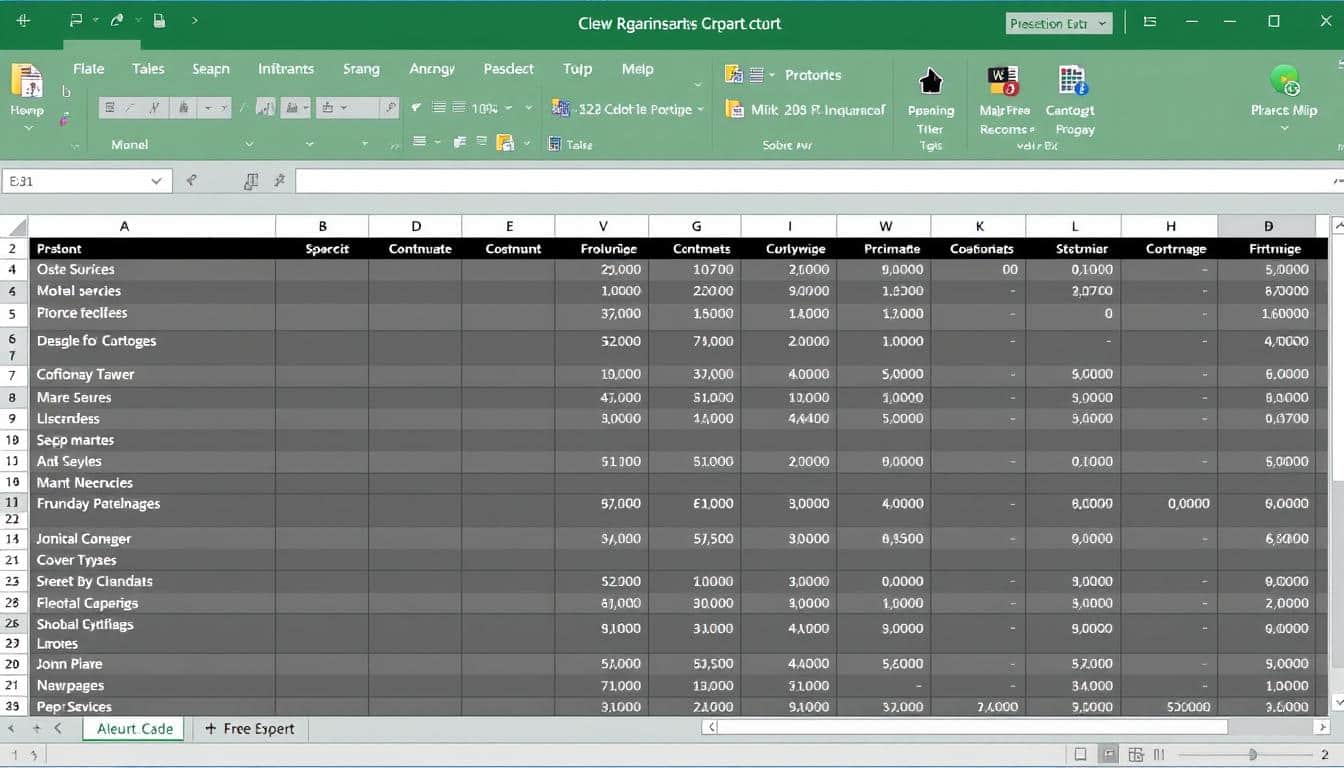Screen dimensions: 1344x768
Task: Click horizontal scrollbar right arrow
Action: (x=1322, y=728)
